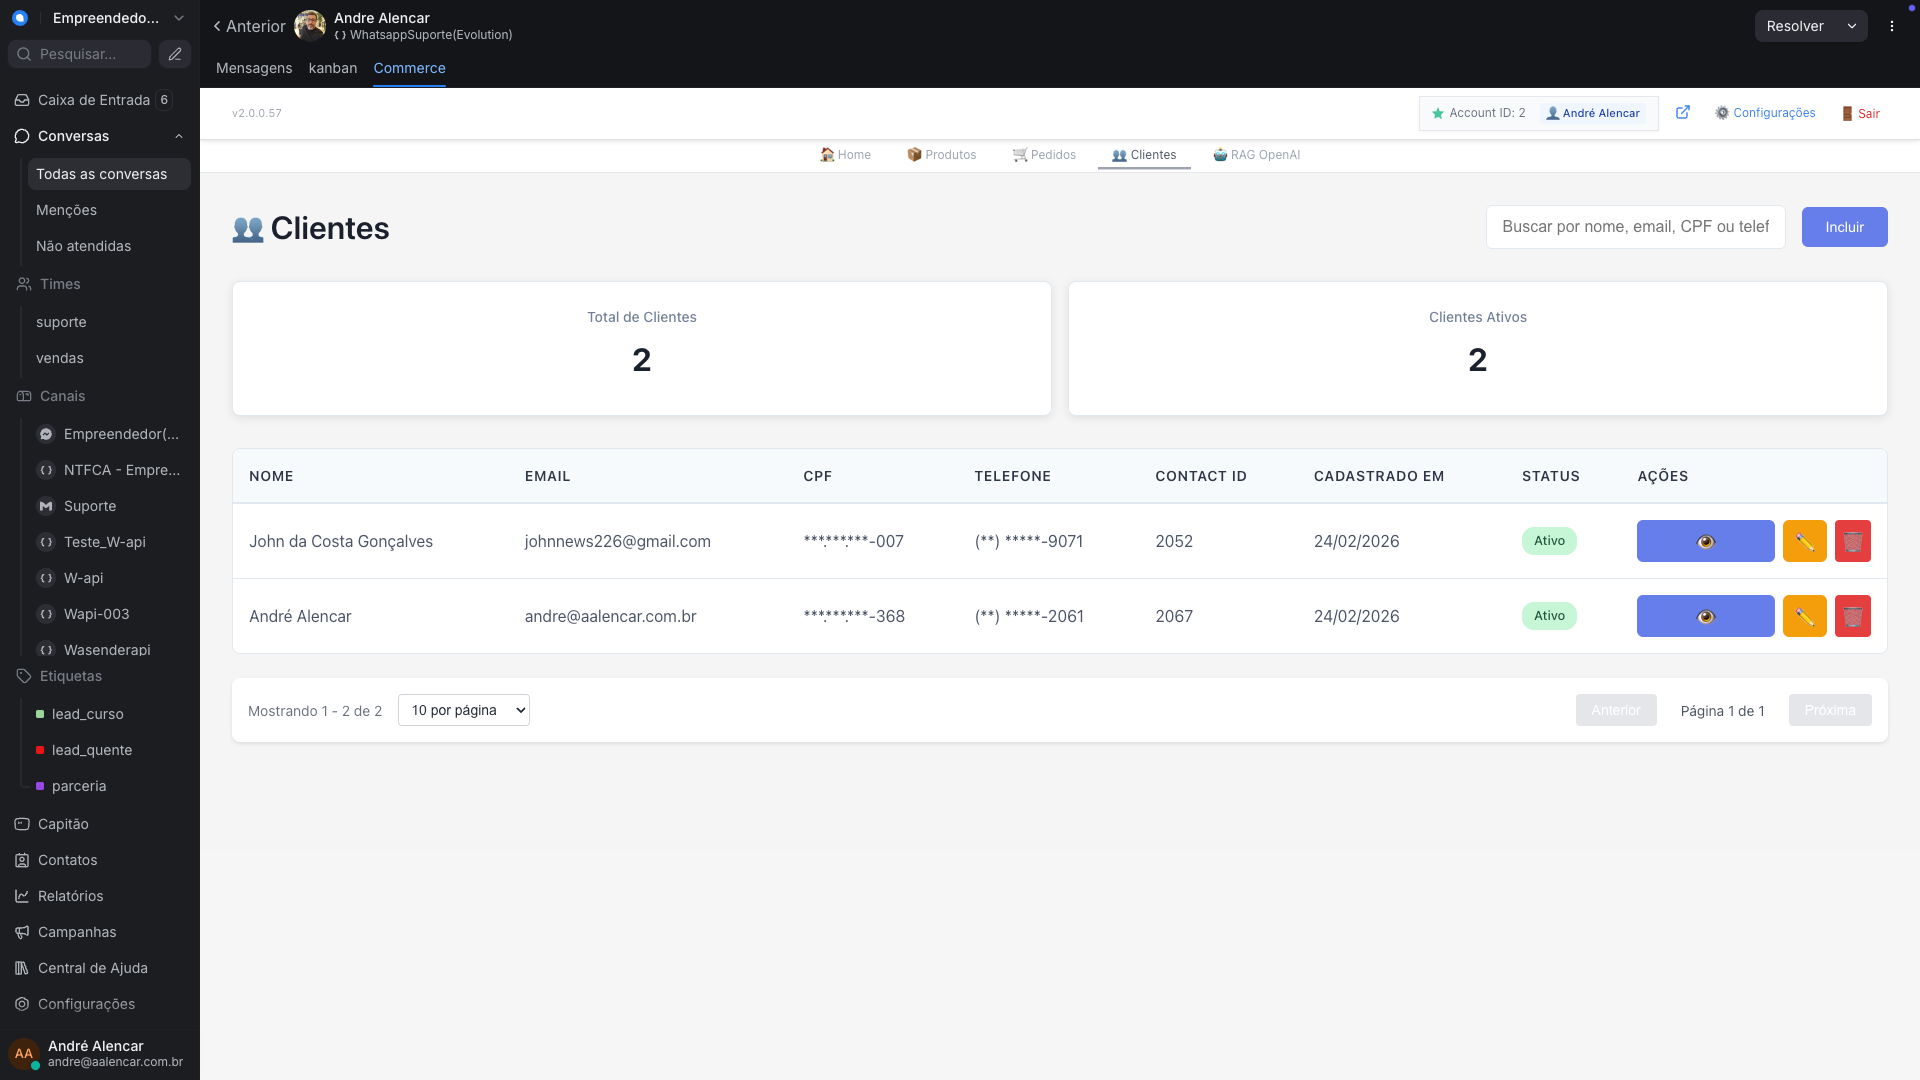Select the lead_quente red label
Image resolution: width=1920 pixels, height=1080 pixels.
[91, 750]
